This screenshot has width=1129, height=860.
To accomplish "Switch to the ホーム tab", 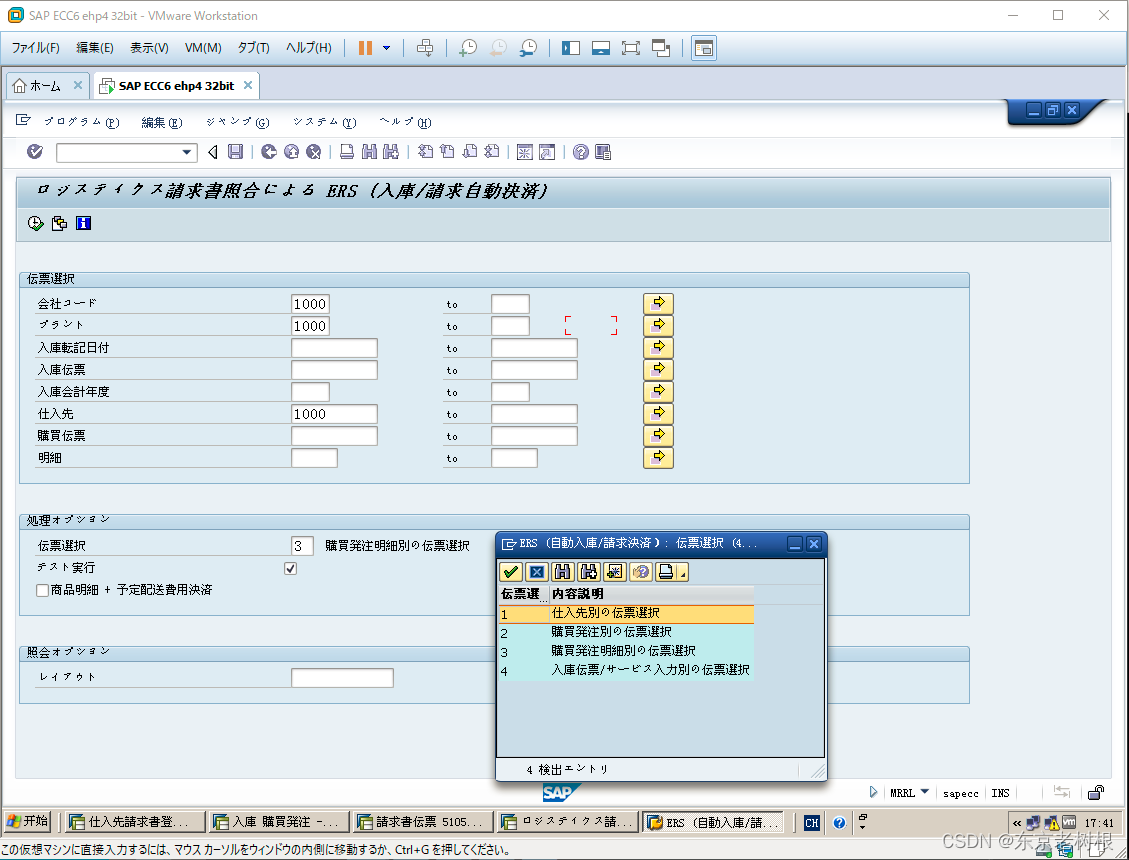I will coord(45,86).
